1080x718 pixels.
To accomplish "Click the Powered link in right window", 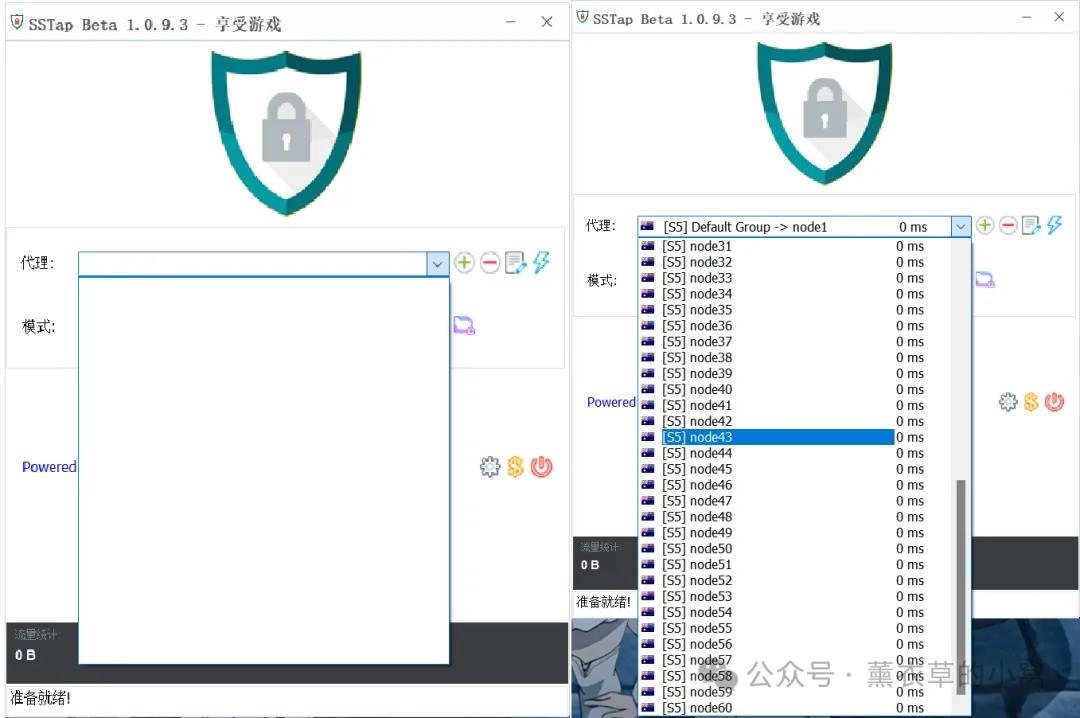I will coord(611,402).
